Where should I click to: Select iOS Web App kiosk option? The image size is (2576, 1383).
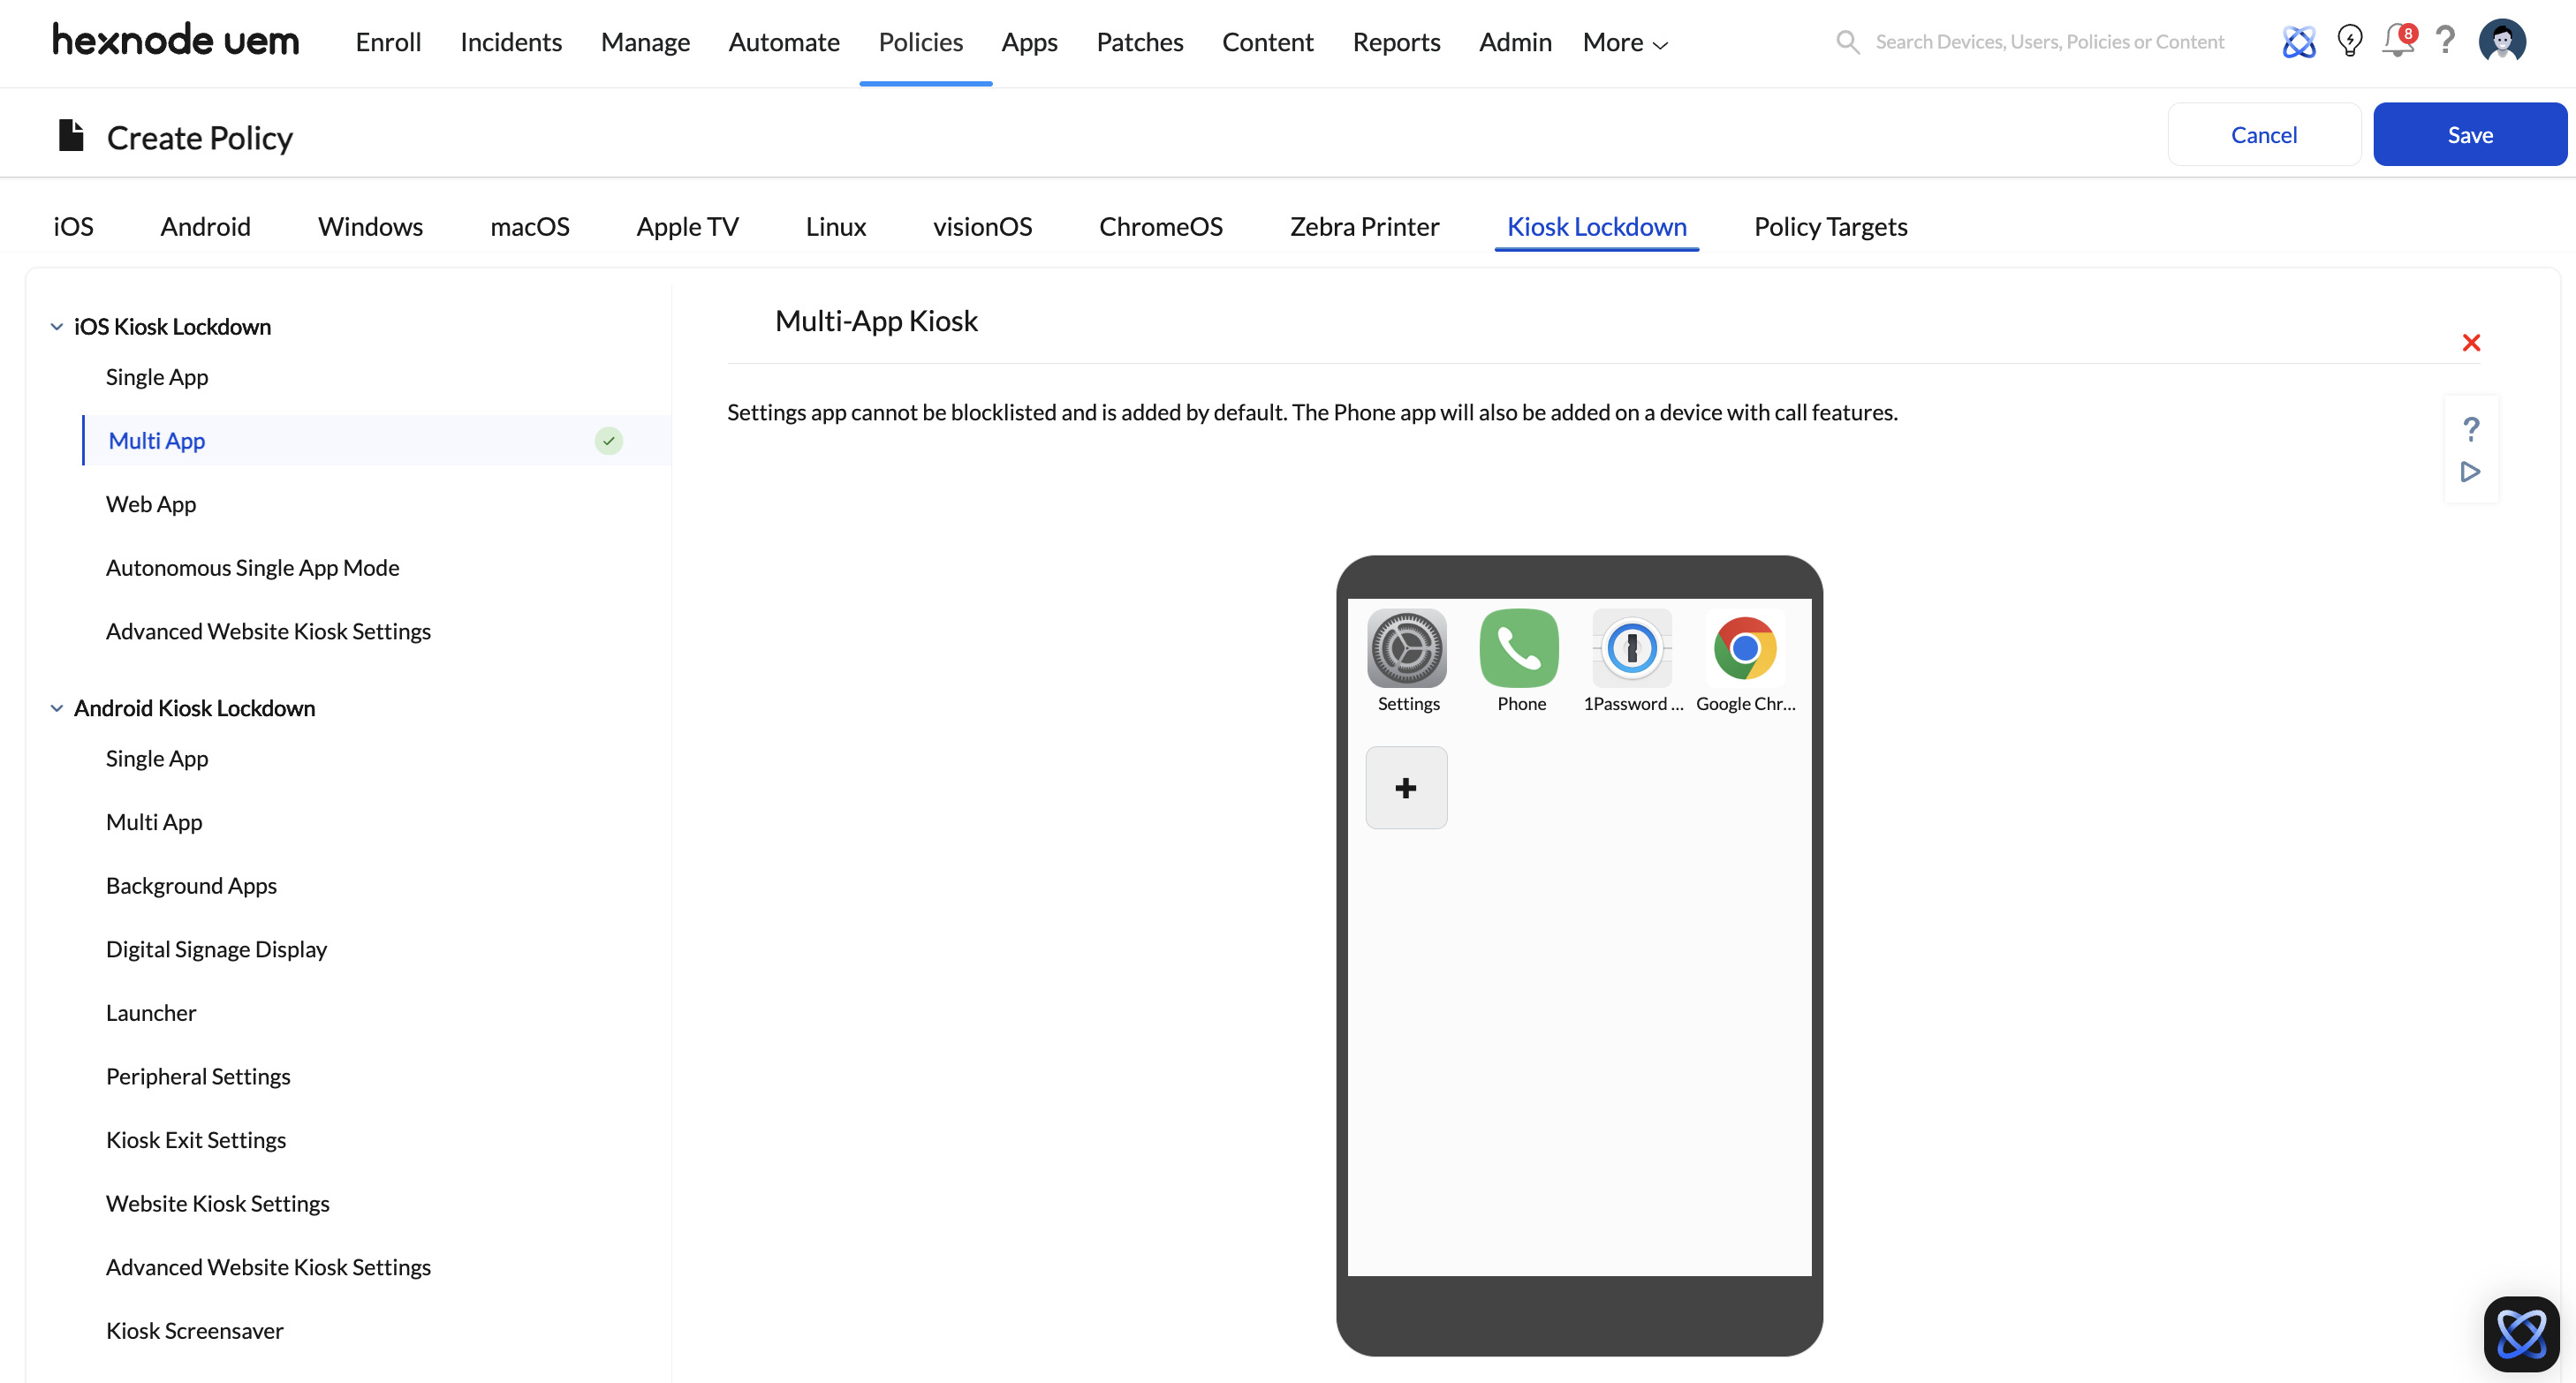click(x=151, y=504)
